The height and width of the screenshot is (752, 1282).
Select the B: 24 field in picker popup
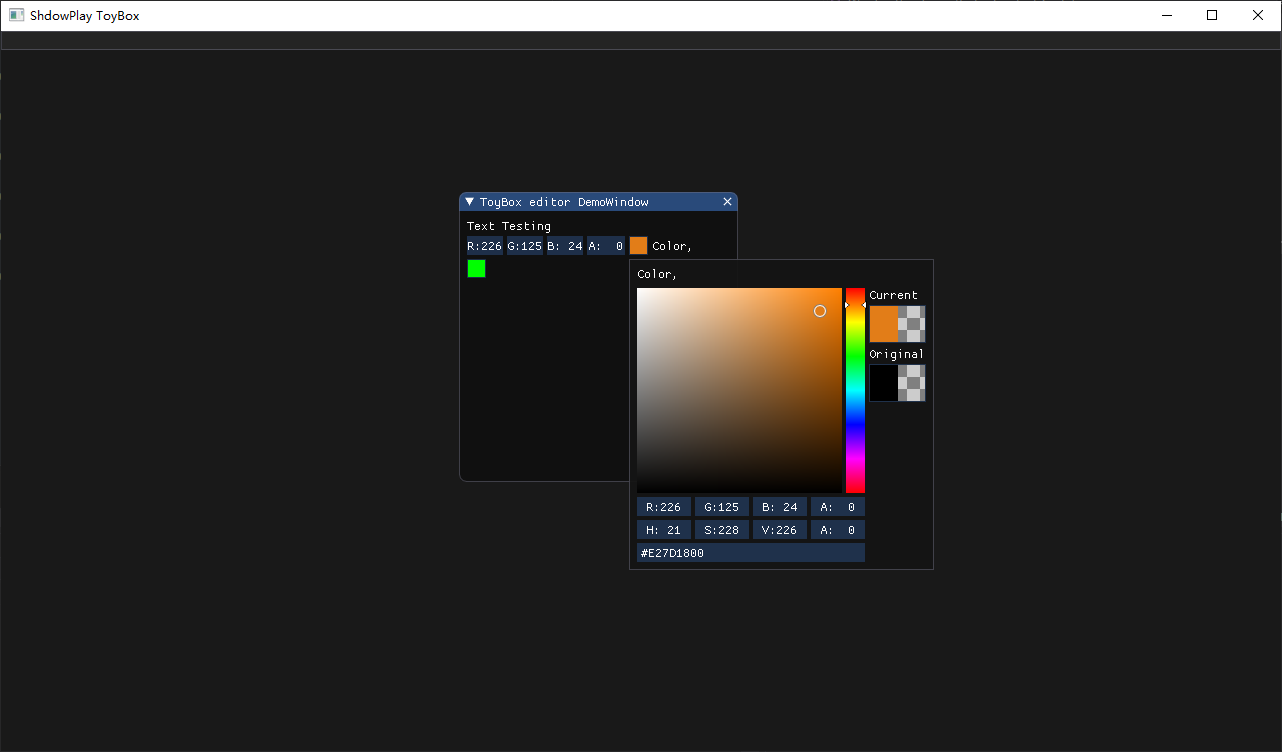[x=780, y=507]
